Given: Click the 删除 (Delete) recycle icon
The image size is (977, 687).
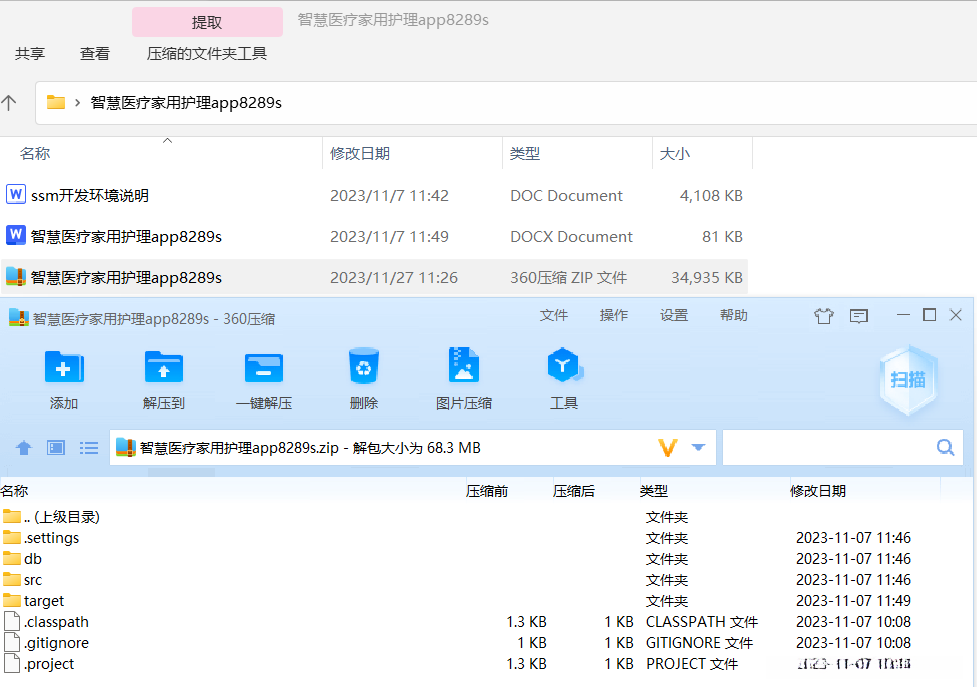Looking at the screenshot, I should pyautogui.click(x=364, y=366).
